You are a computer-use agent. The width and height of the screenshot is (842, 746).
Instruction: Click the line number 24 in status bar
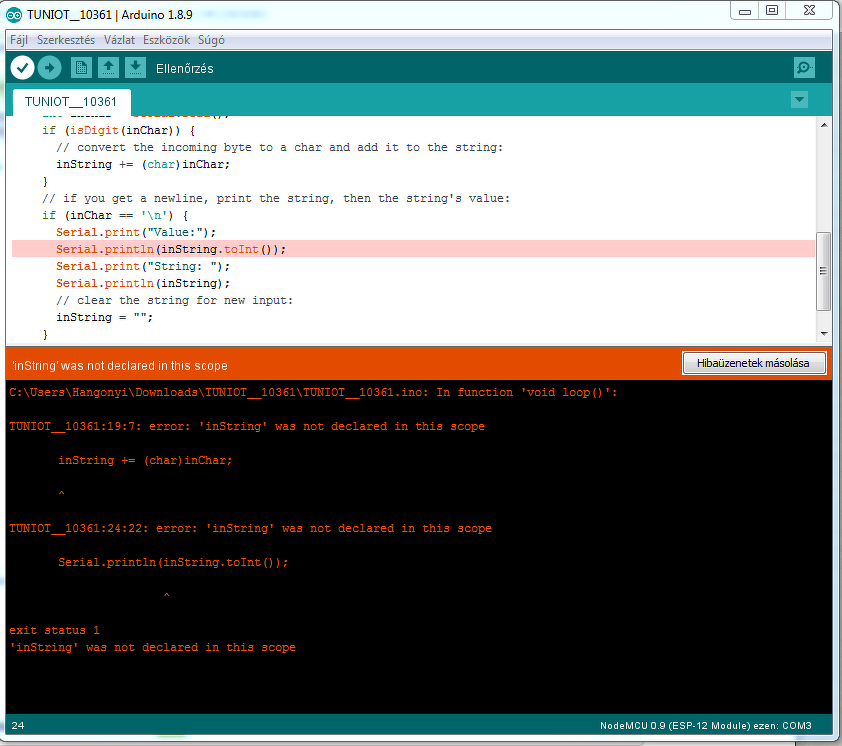point(18,726)
